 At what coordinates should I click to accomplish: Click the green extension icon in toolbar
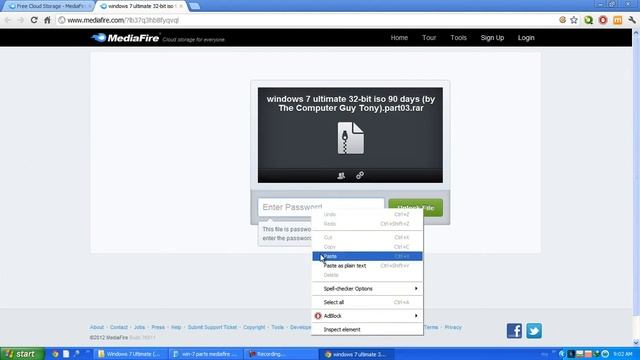pyautogui.click(x=588, y=20)
